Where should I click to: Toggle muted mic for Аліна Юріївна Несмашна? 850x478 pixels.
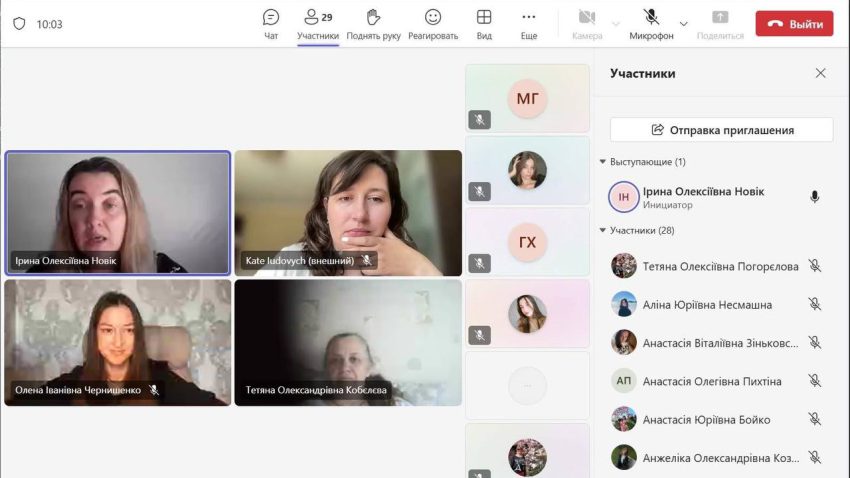814,304
